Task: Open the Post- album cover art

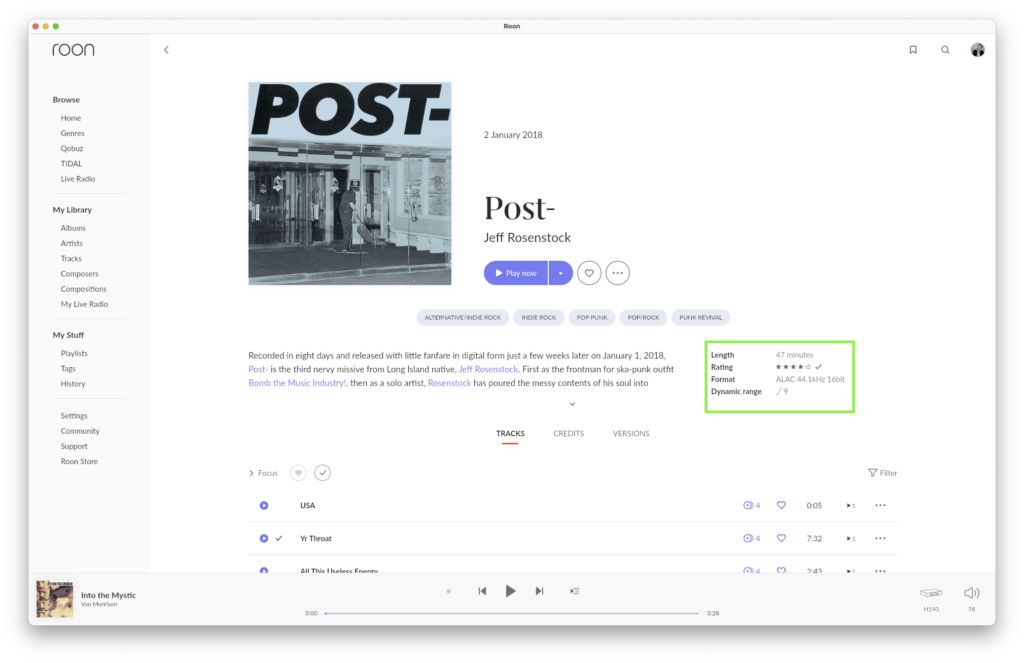Action: [349, 184]
